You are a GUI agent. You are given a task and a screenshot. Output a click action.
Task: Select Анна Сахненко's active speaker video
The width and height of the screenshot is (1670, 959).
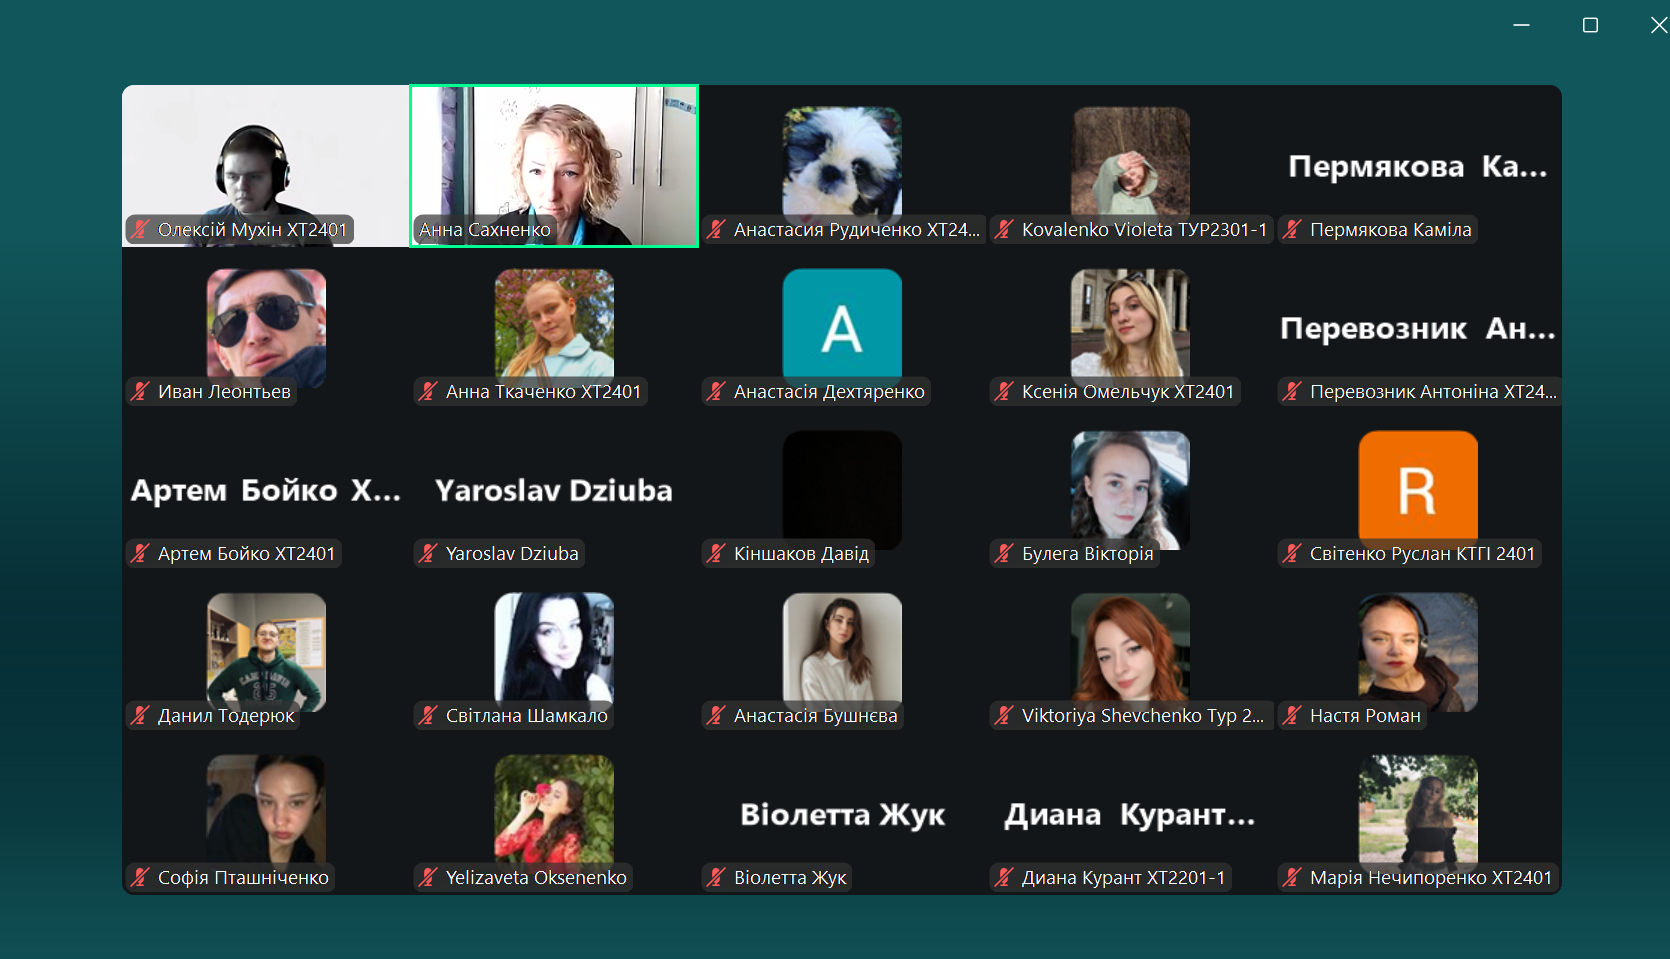click(554, 166)
